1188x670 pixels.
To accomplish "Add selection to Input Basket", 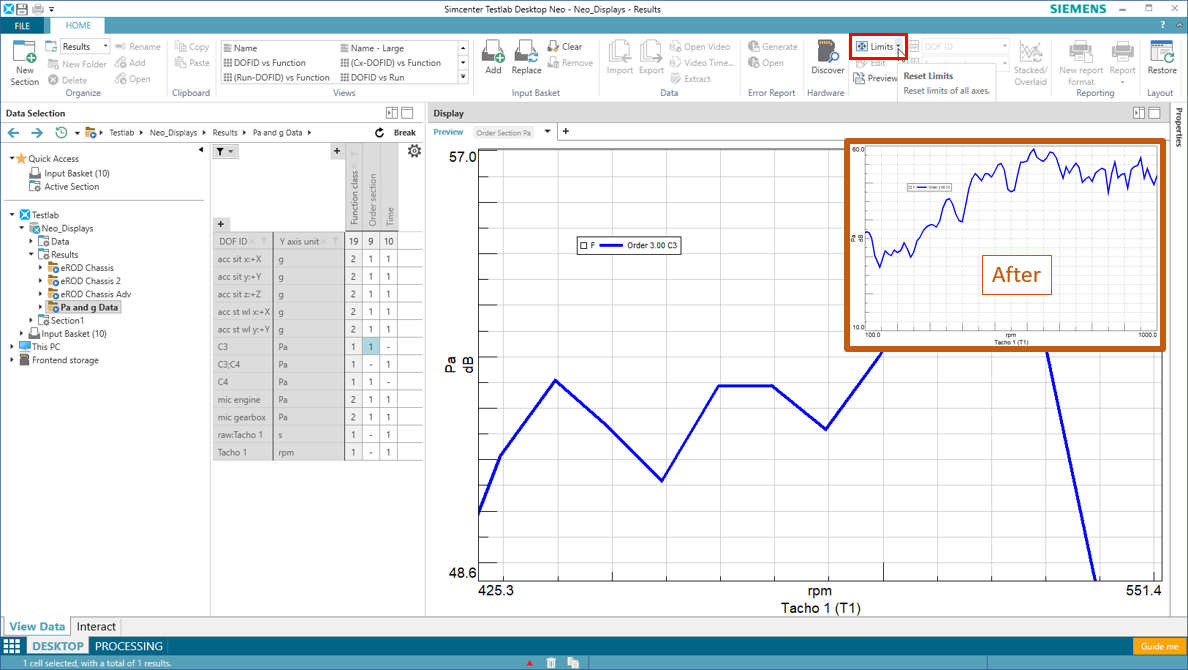I will 492,58.
